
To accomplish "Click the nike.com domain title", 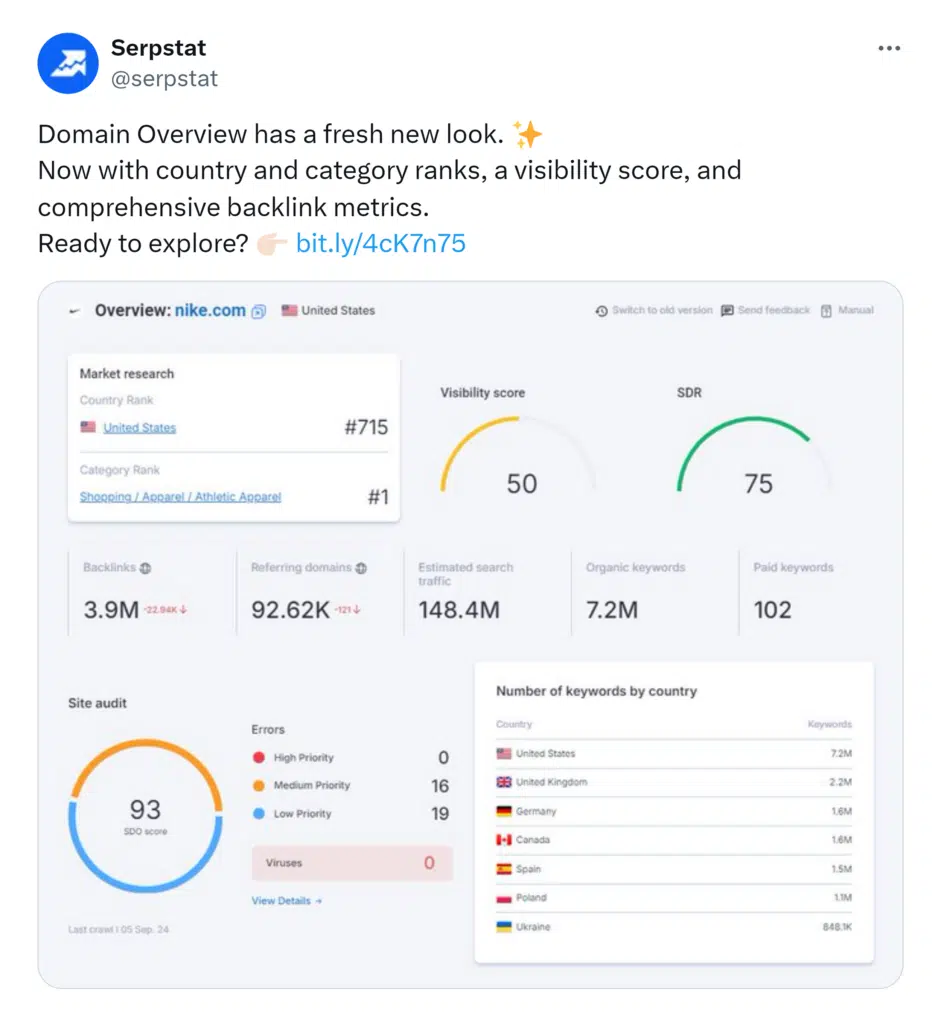I will 210,311.
